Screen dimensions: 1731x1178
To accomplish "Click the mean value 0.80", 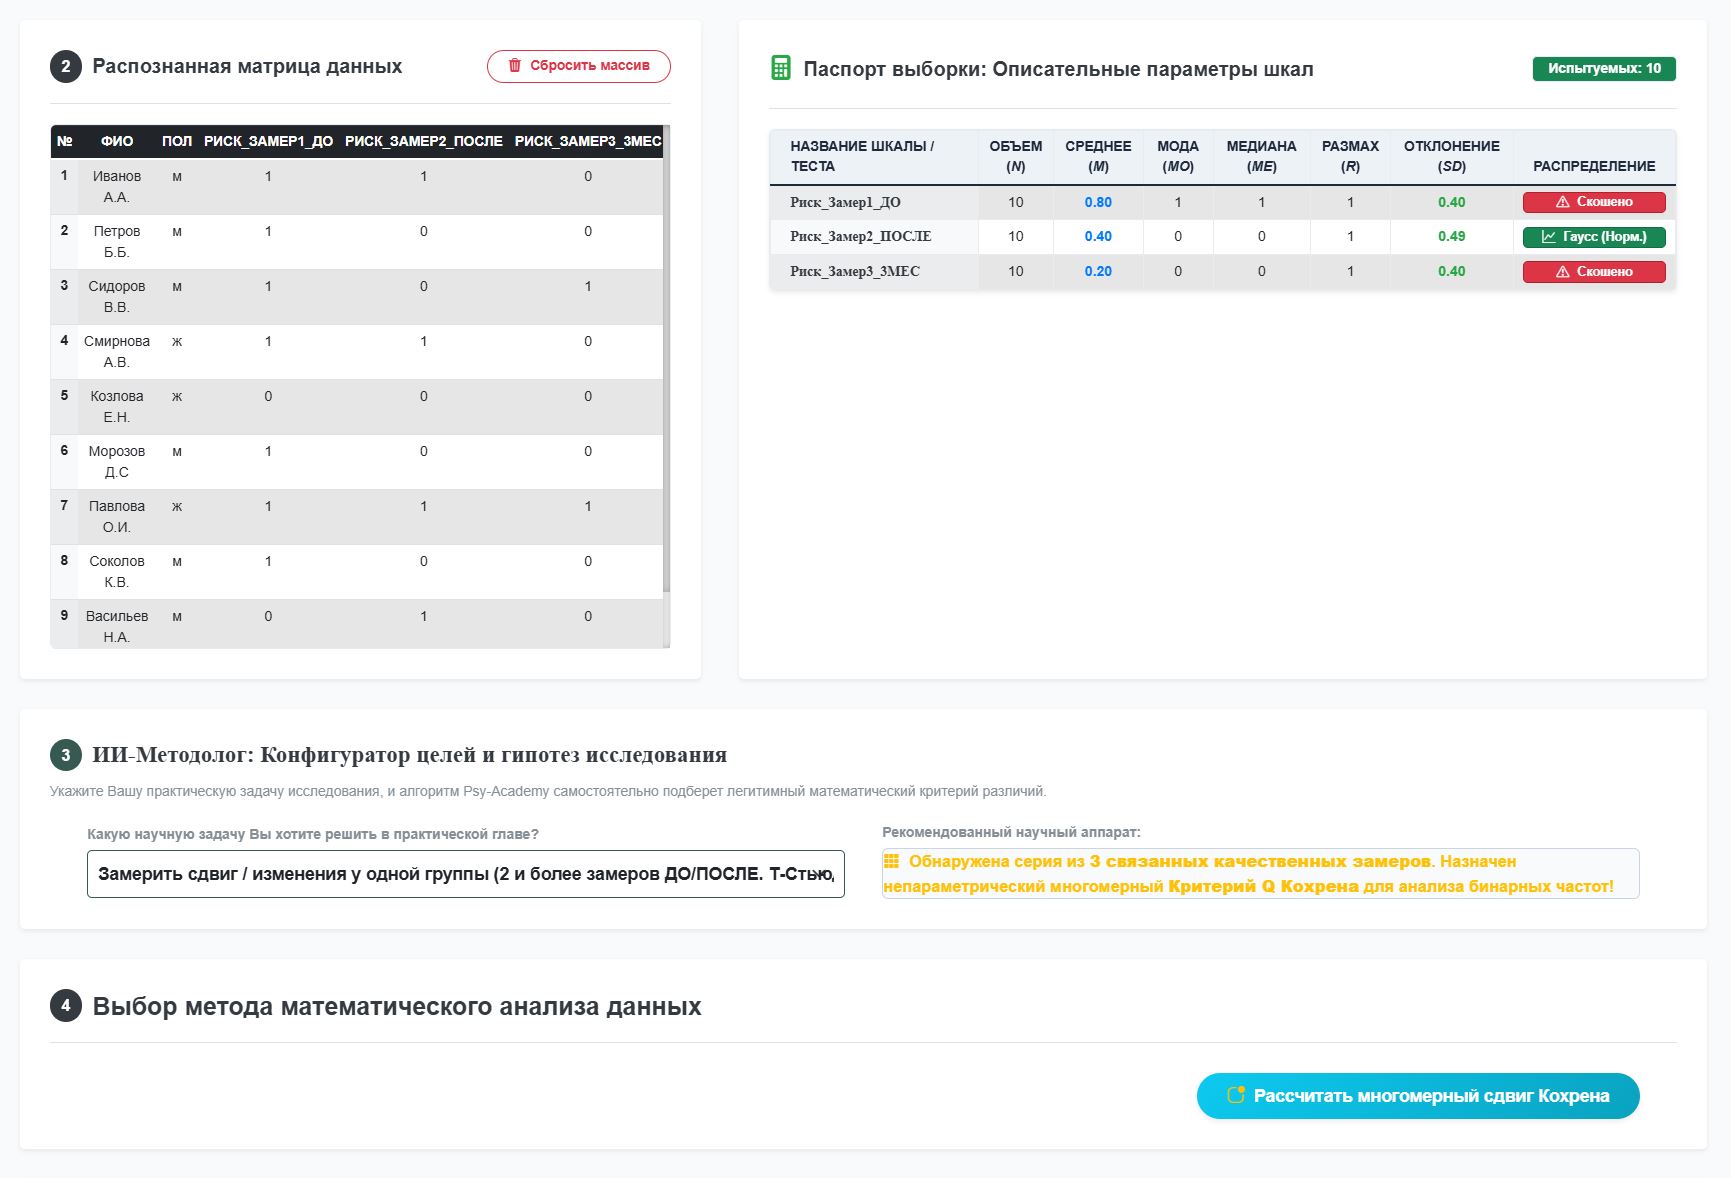I will click(1098, 202).
